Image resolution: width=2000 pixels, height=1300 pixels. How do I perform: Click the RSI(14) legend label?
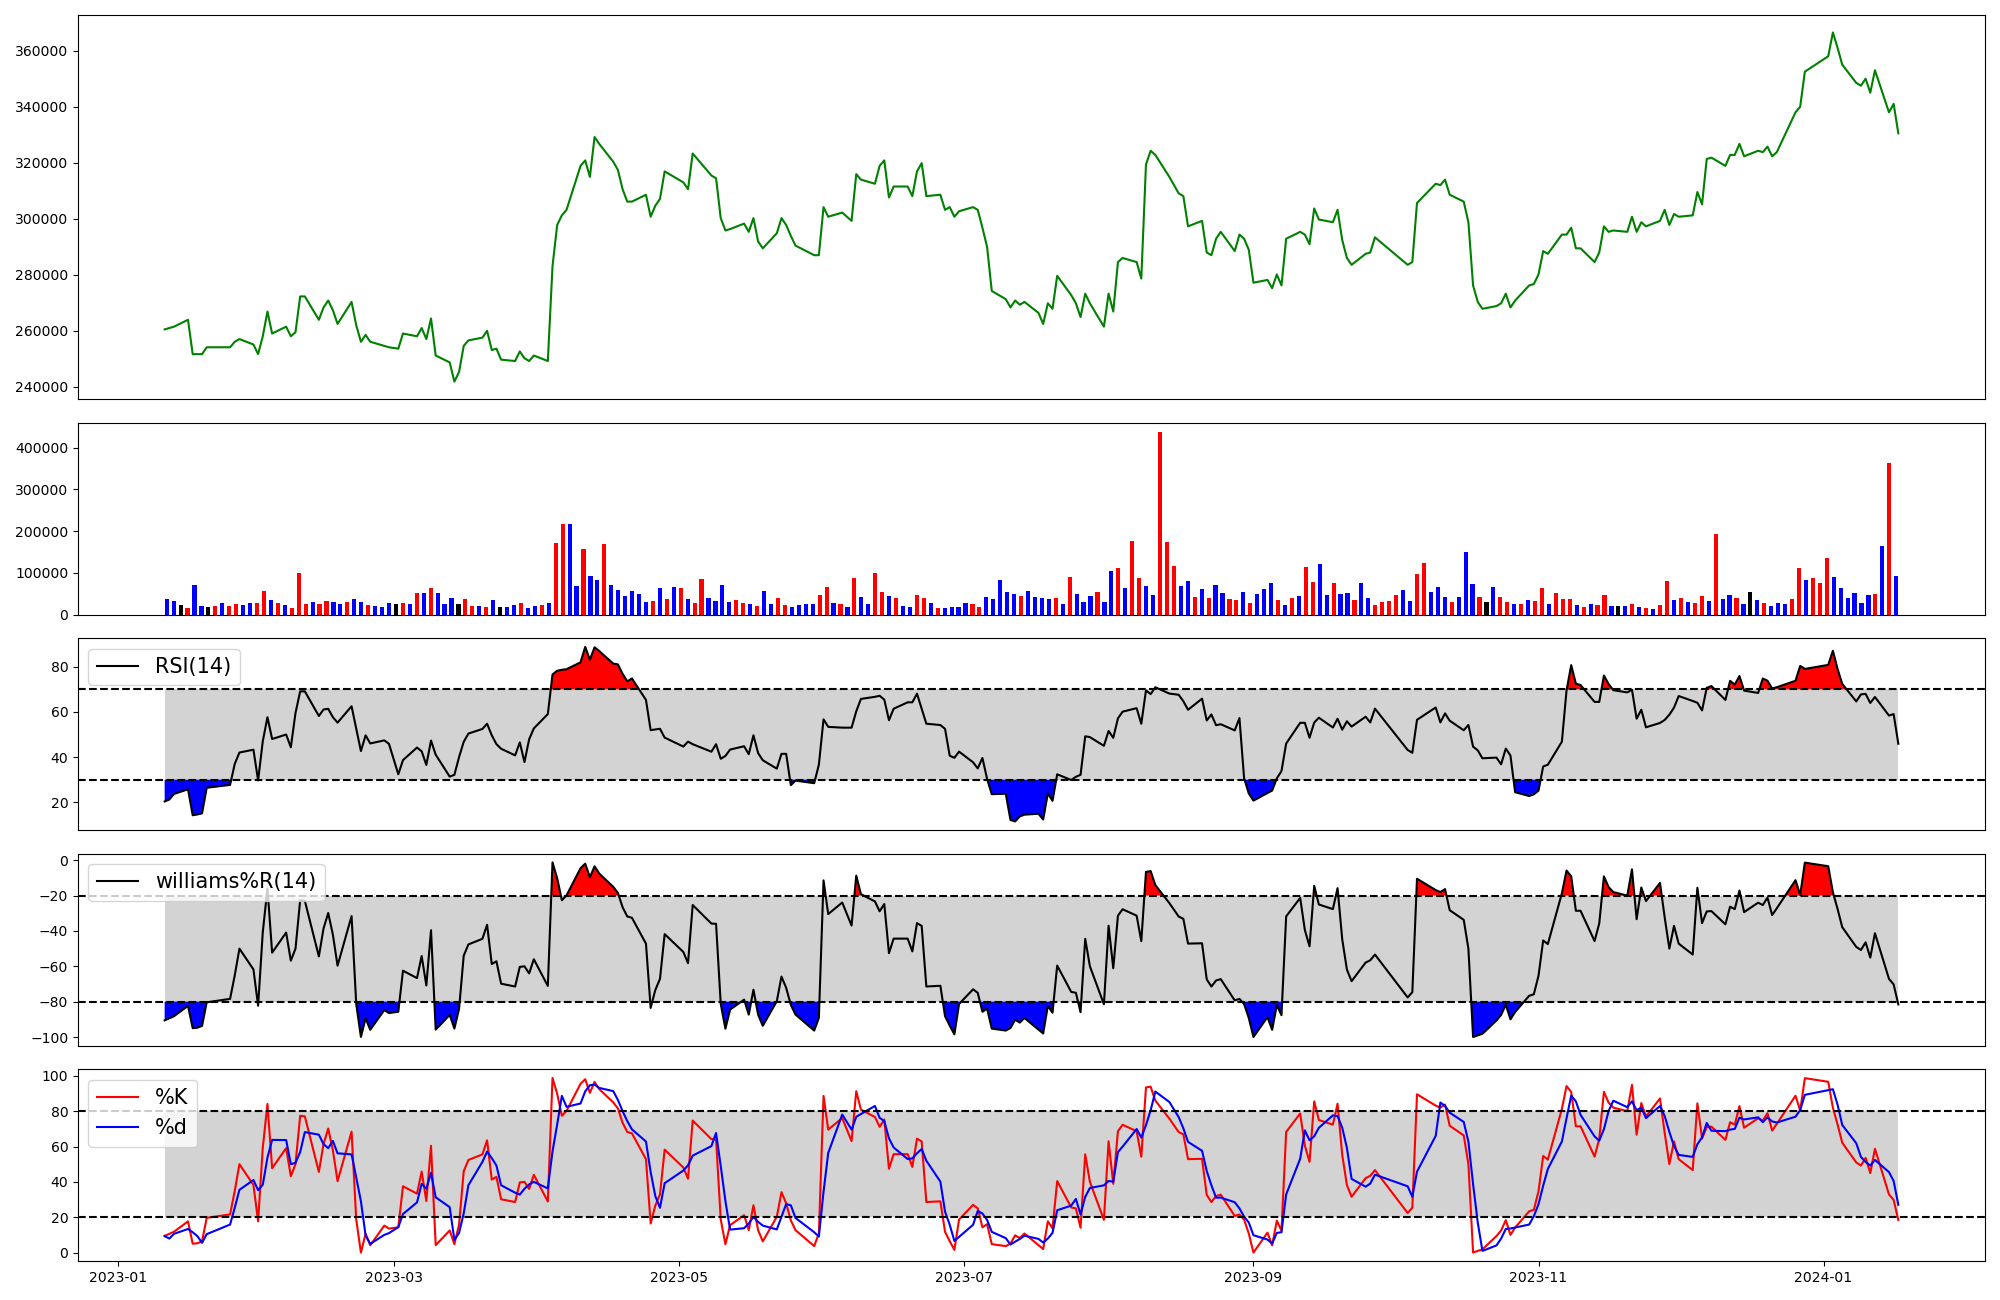tap(192, 666)
